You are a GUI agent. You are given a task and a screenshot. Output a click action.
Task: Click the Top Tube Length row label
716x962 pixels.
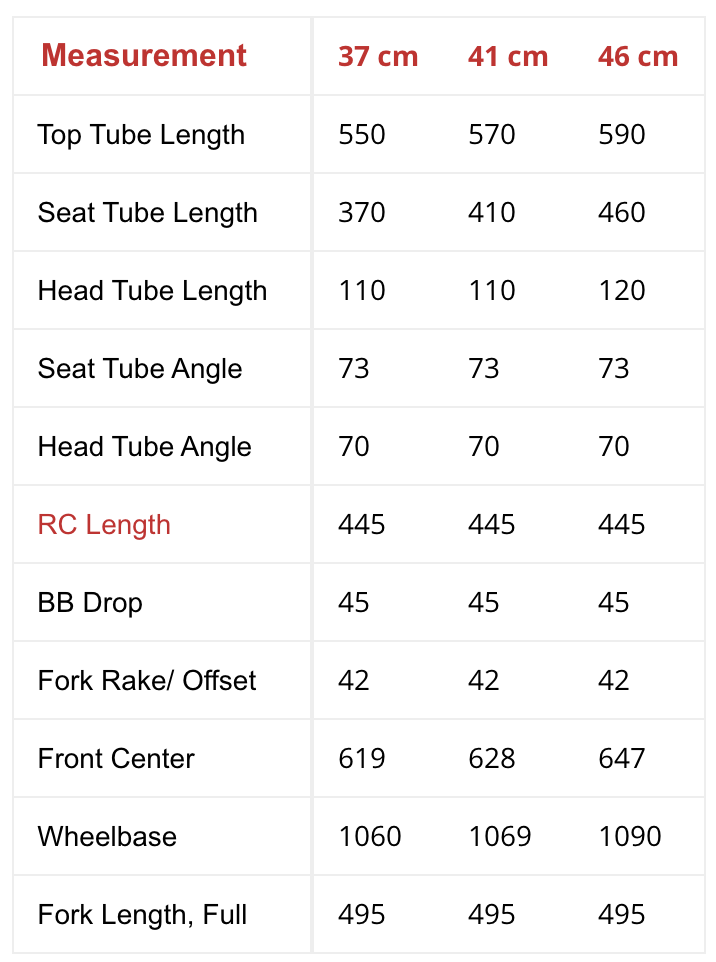point(141,135)
